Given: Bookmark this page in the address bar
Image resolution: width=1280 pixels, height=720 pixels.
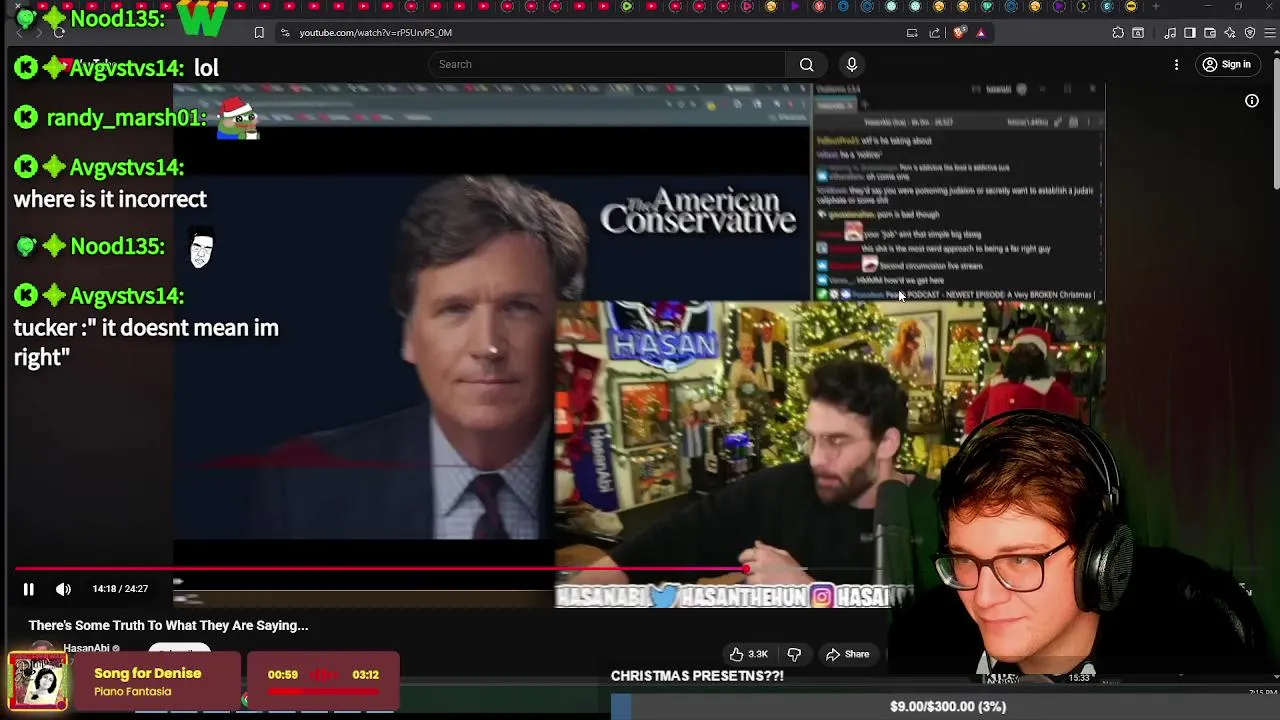Looking at the screenshot, I should click(x=259, y=32).
